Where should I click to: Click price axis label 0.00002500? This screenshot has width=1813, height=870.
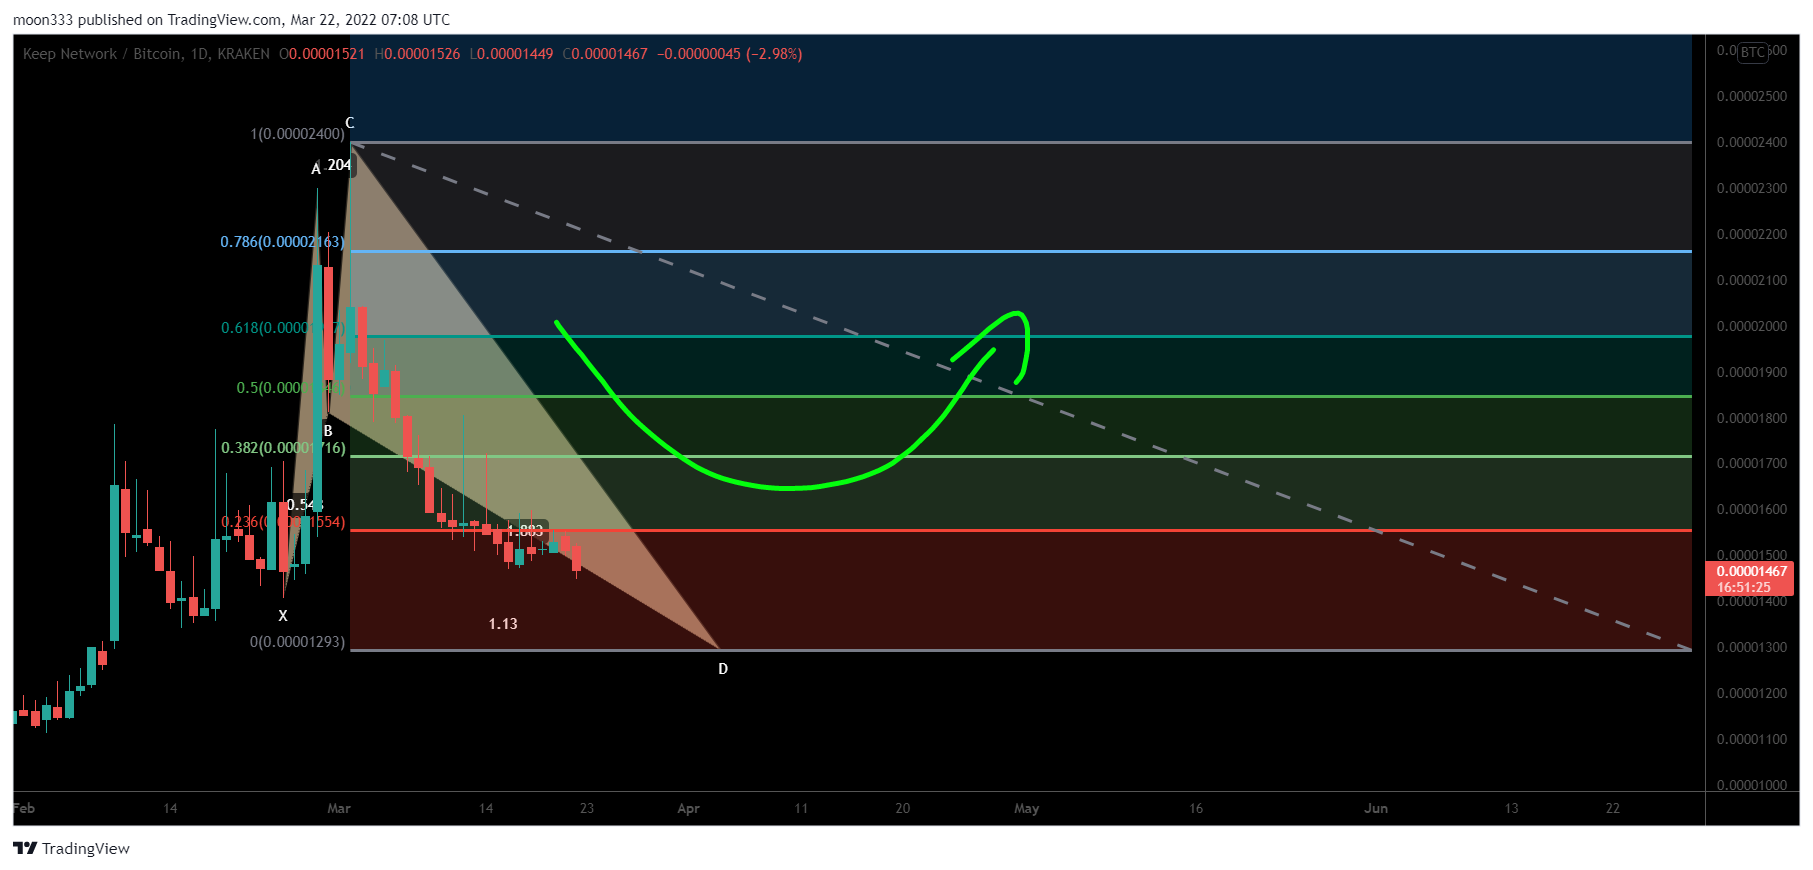tap(1751, 96)
